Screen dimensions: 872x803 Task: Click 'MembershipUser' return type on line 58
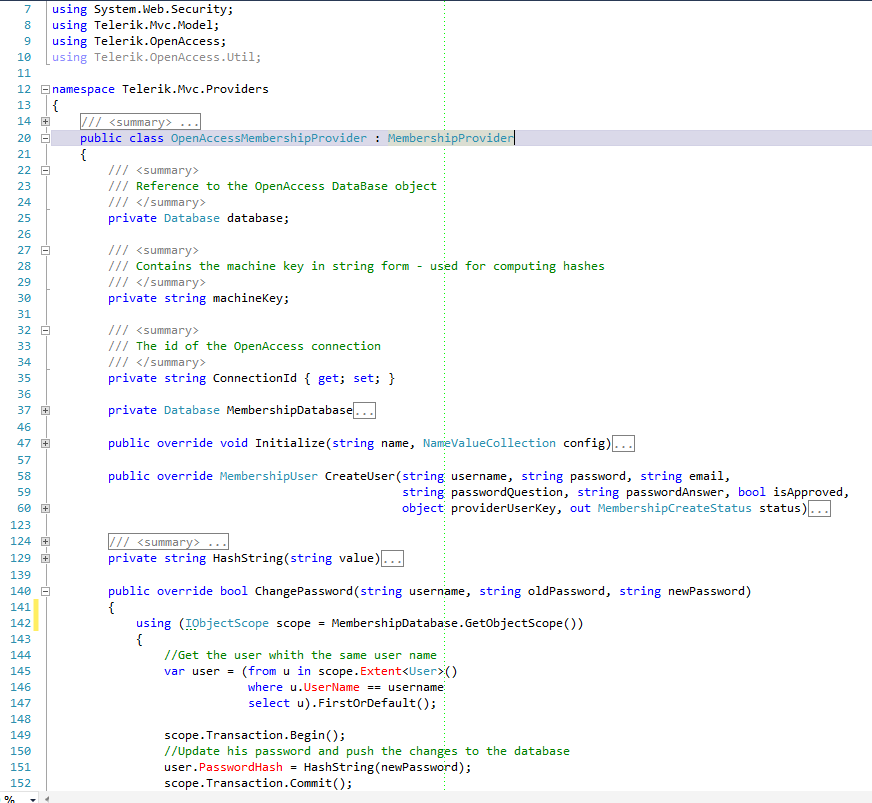pyautogui.click(x=269, y=476)
